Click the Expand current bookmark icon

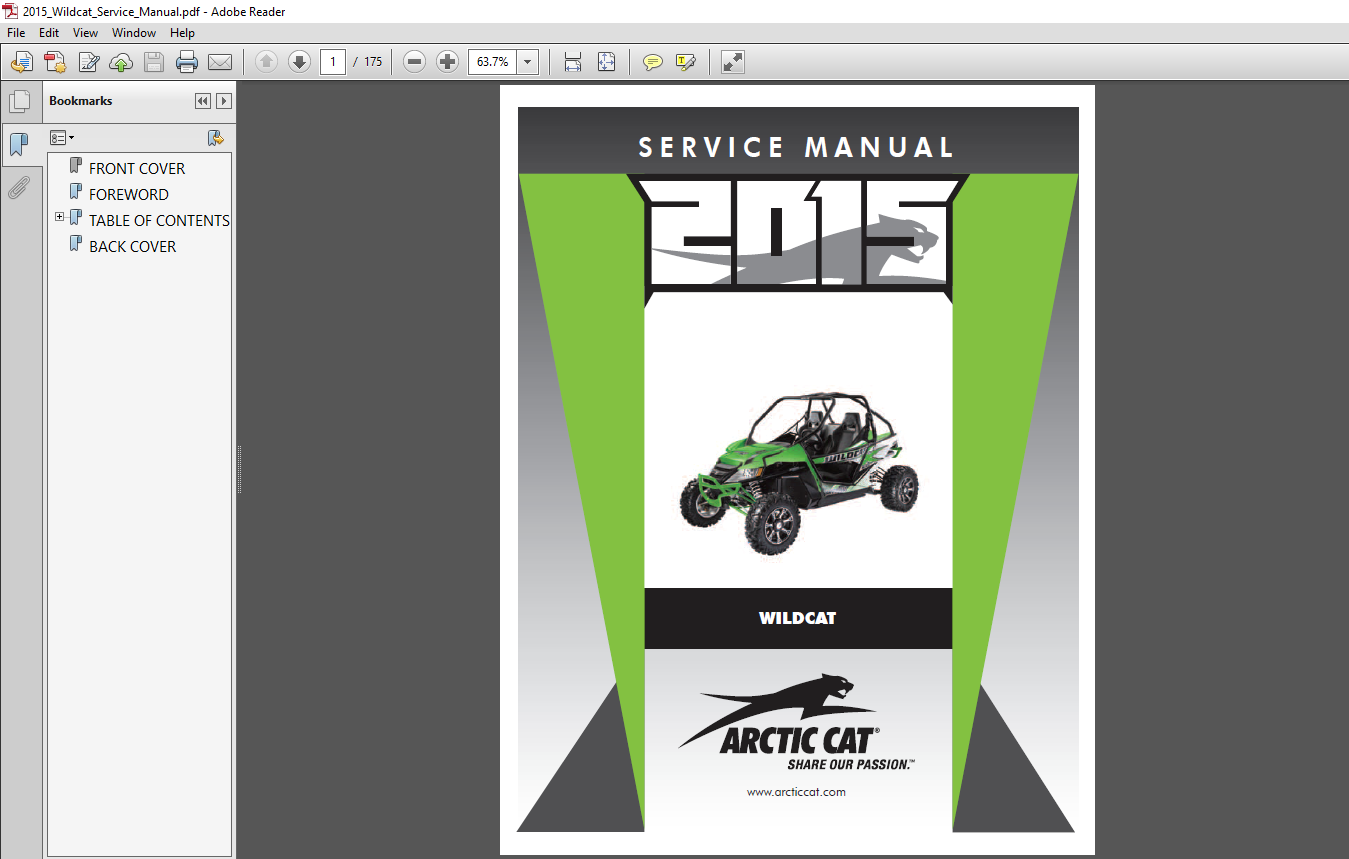click(215, 138)
